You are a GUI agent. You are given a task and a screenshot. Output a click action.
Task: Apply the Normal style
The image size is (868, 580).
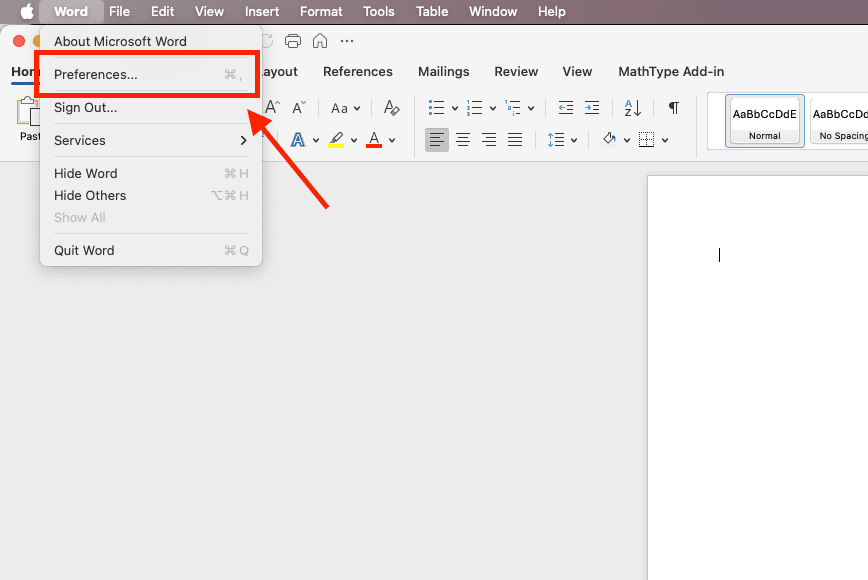pos(764,121)
